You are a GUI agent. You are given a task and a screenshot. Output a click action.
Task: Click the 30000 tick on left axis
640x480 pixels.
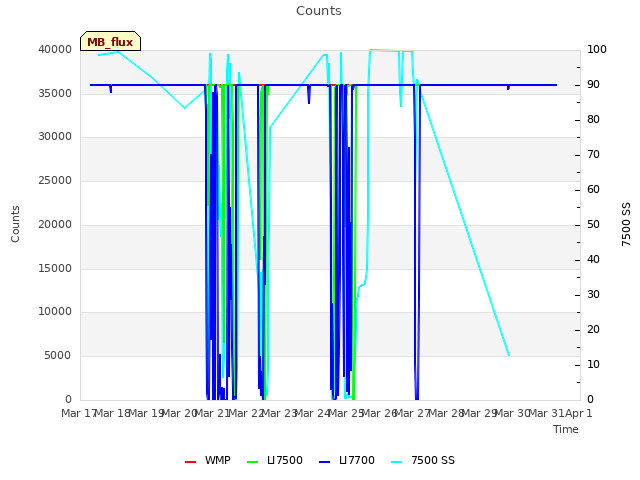tap(55, 136)
